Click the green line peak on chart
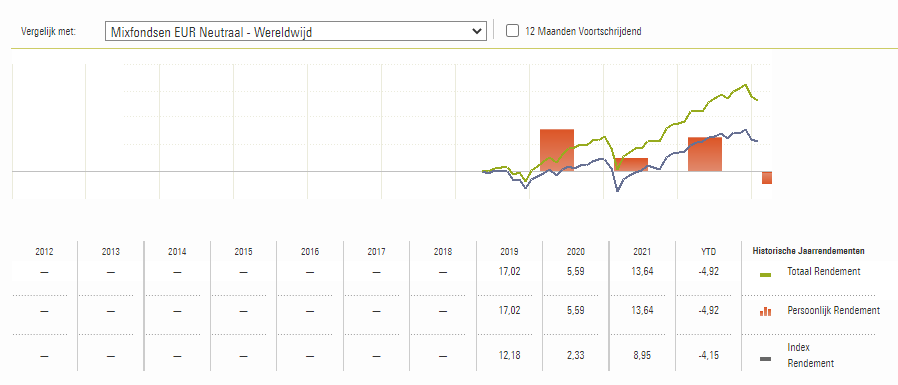The image size is (898, 385). 745,85
